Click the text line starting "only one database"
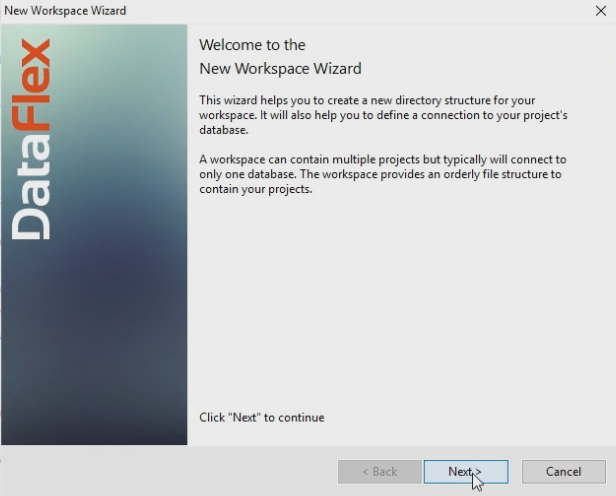616x496 pixels. pos(380,174)
